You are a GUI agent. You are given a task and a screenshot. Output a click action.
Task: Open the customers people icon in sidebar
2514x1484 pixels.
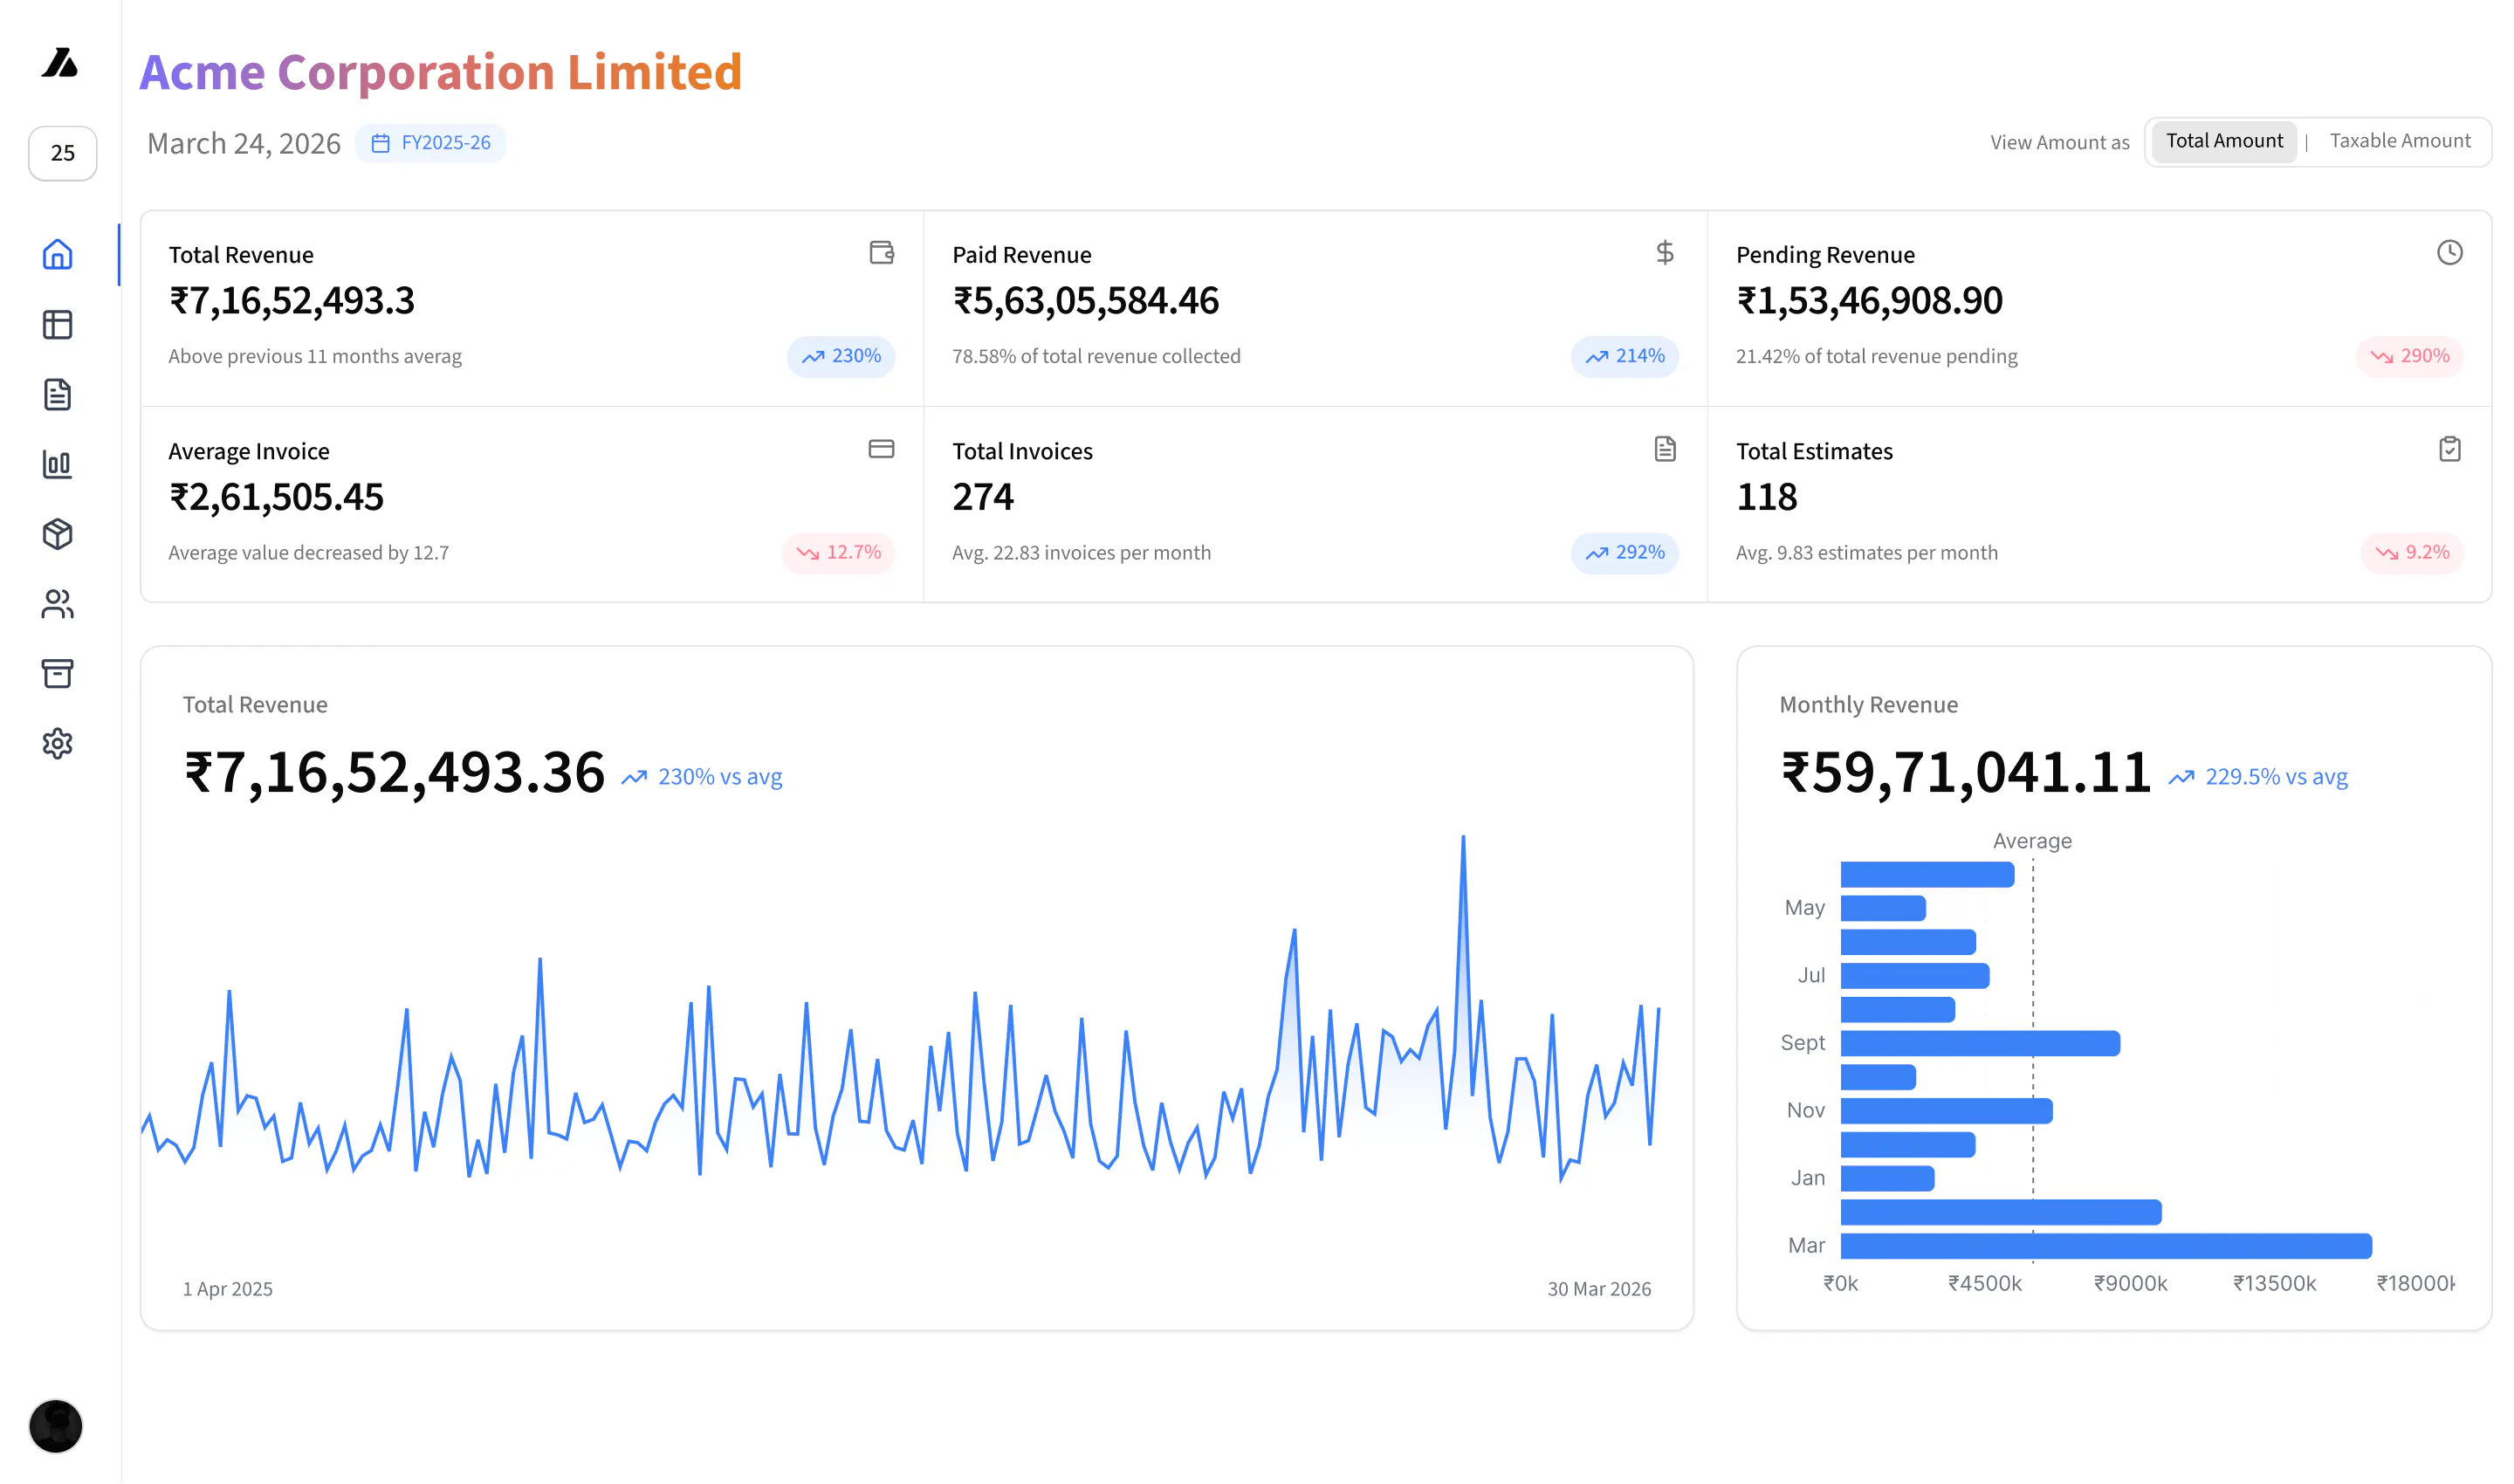[x=58, y=605]
